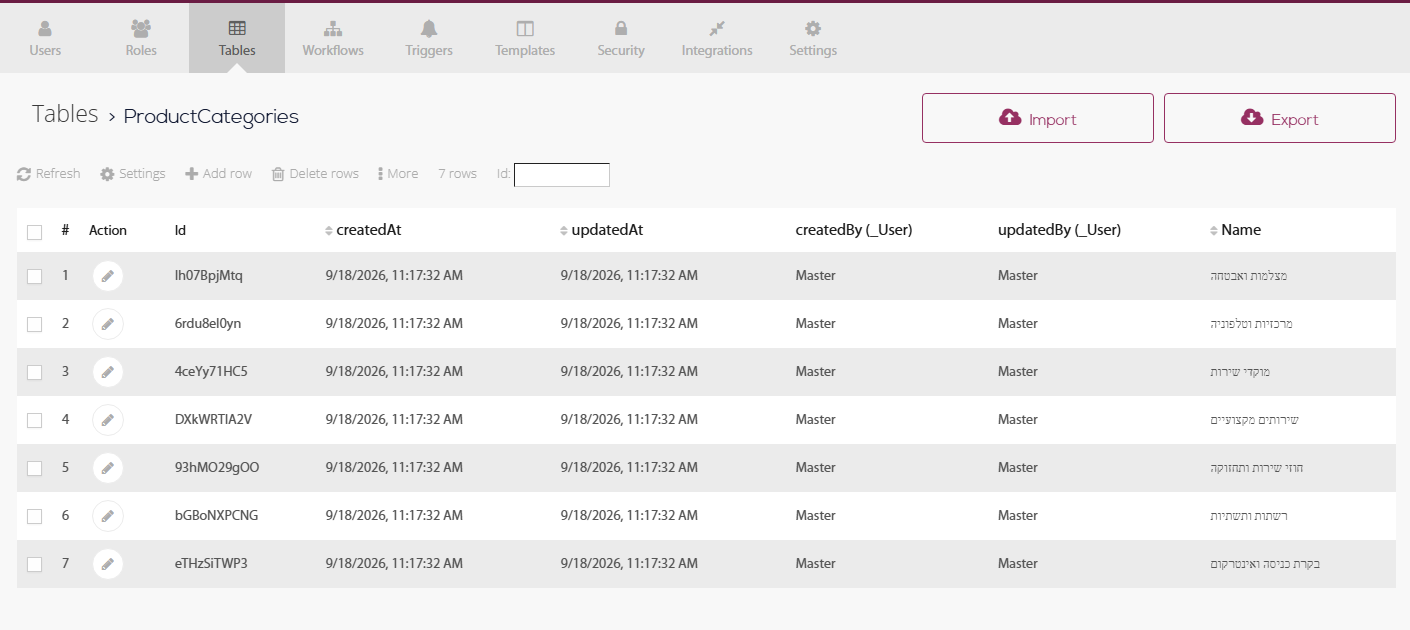This screenshot has width=1410, height=630.
Task: Click updatedBy Master in row 7
Action: [1018, 564]
